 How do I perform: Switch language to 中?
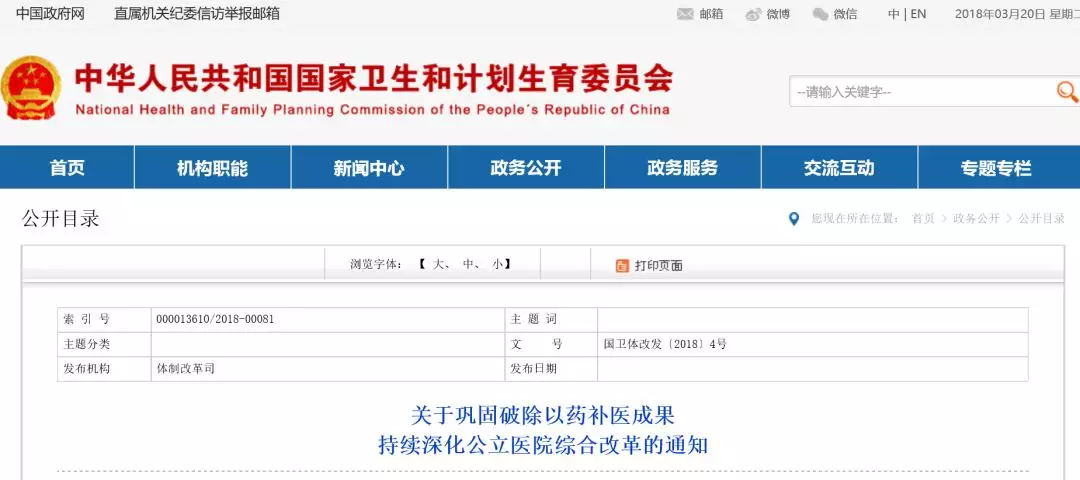893,14
